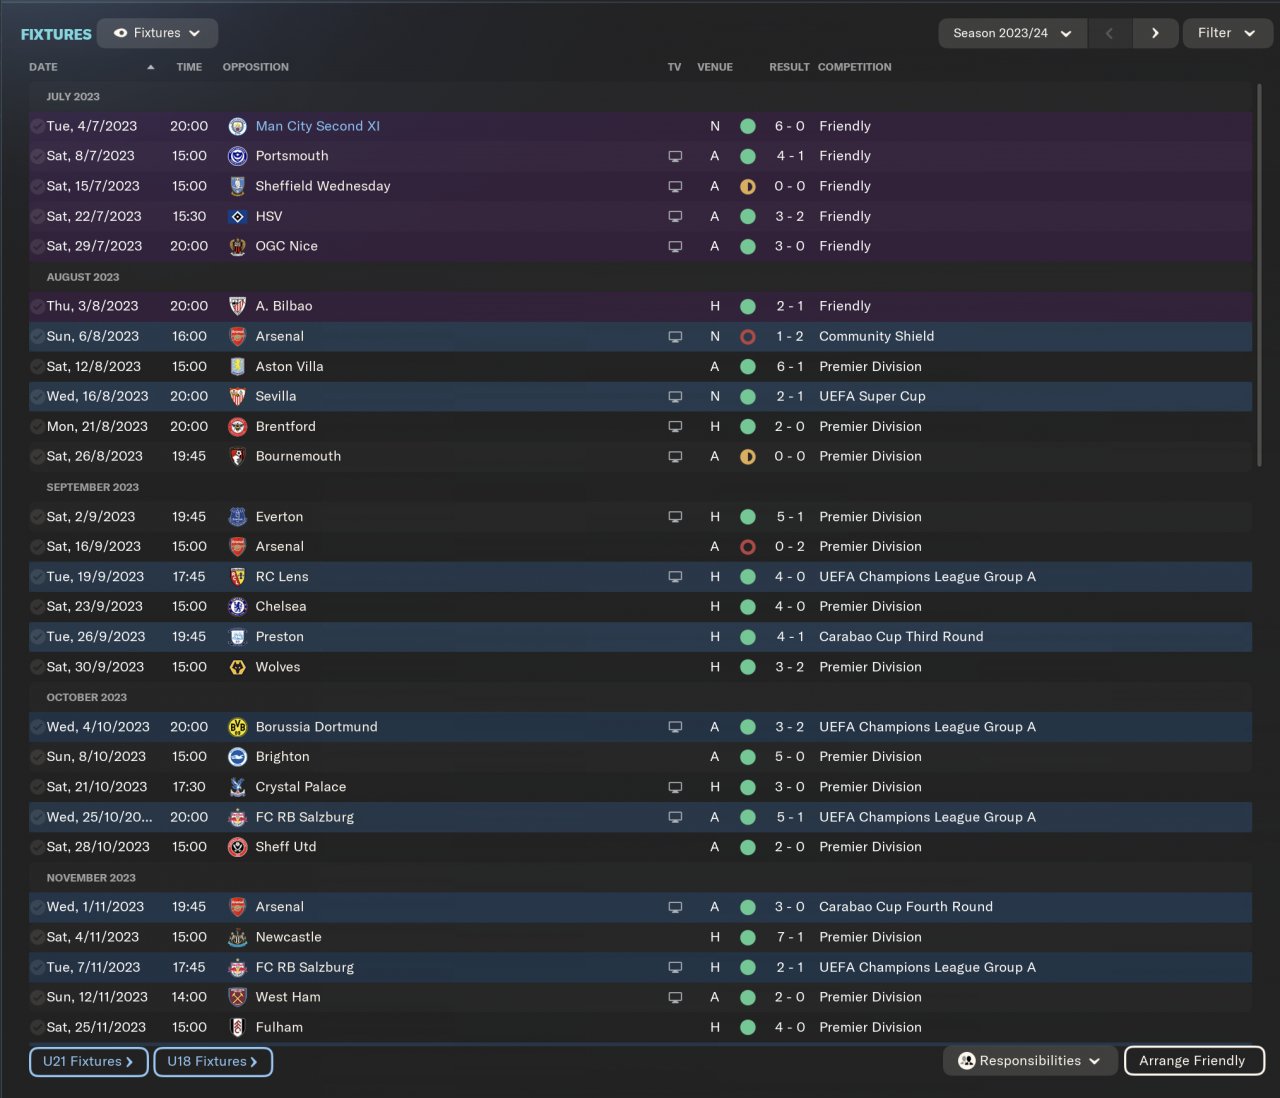Image resolution: width=1280 pixels, height=1098 pixels.
Task: Sort by the Result column header
Action: pyautogui.click(x=789, y=67)
